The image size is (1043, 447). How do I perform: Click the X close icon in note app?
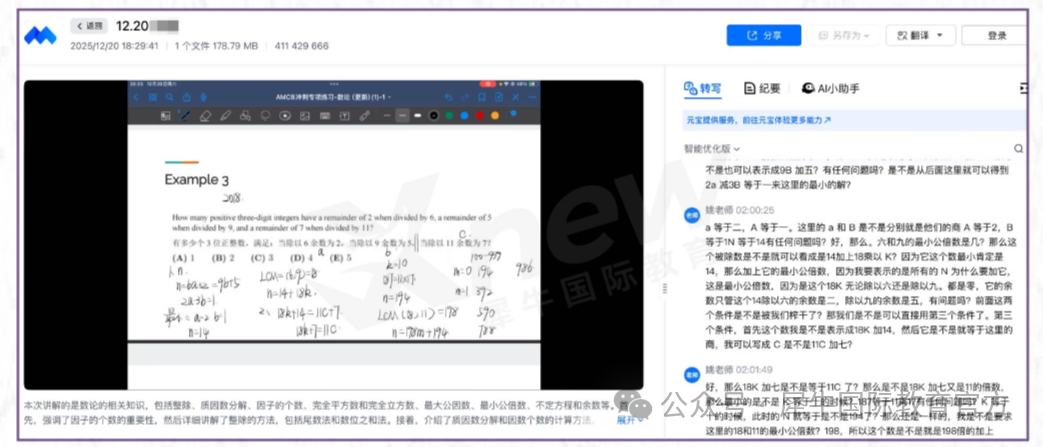(x=515, y=97)
